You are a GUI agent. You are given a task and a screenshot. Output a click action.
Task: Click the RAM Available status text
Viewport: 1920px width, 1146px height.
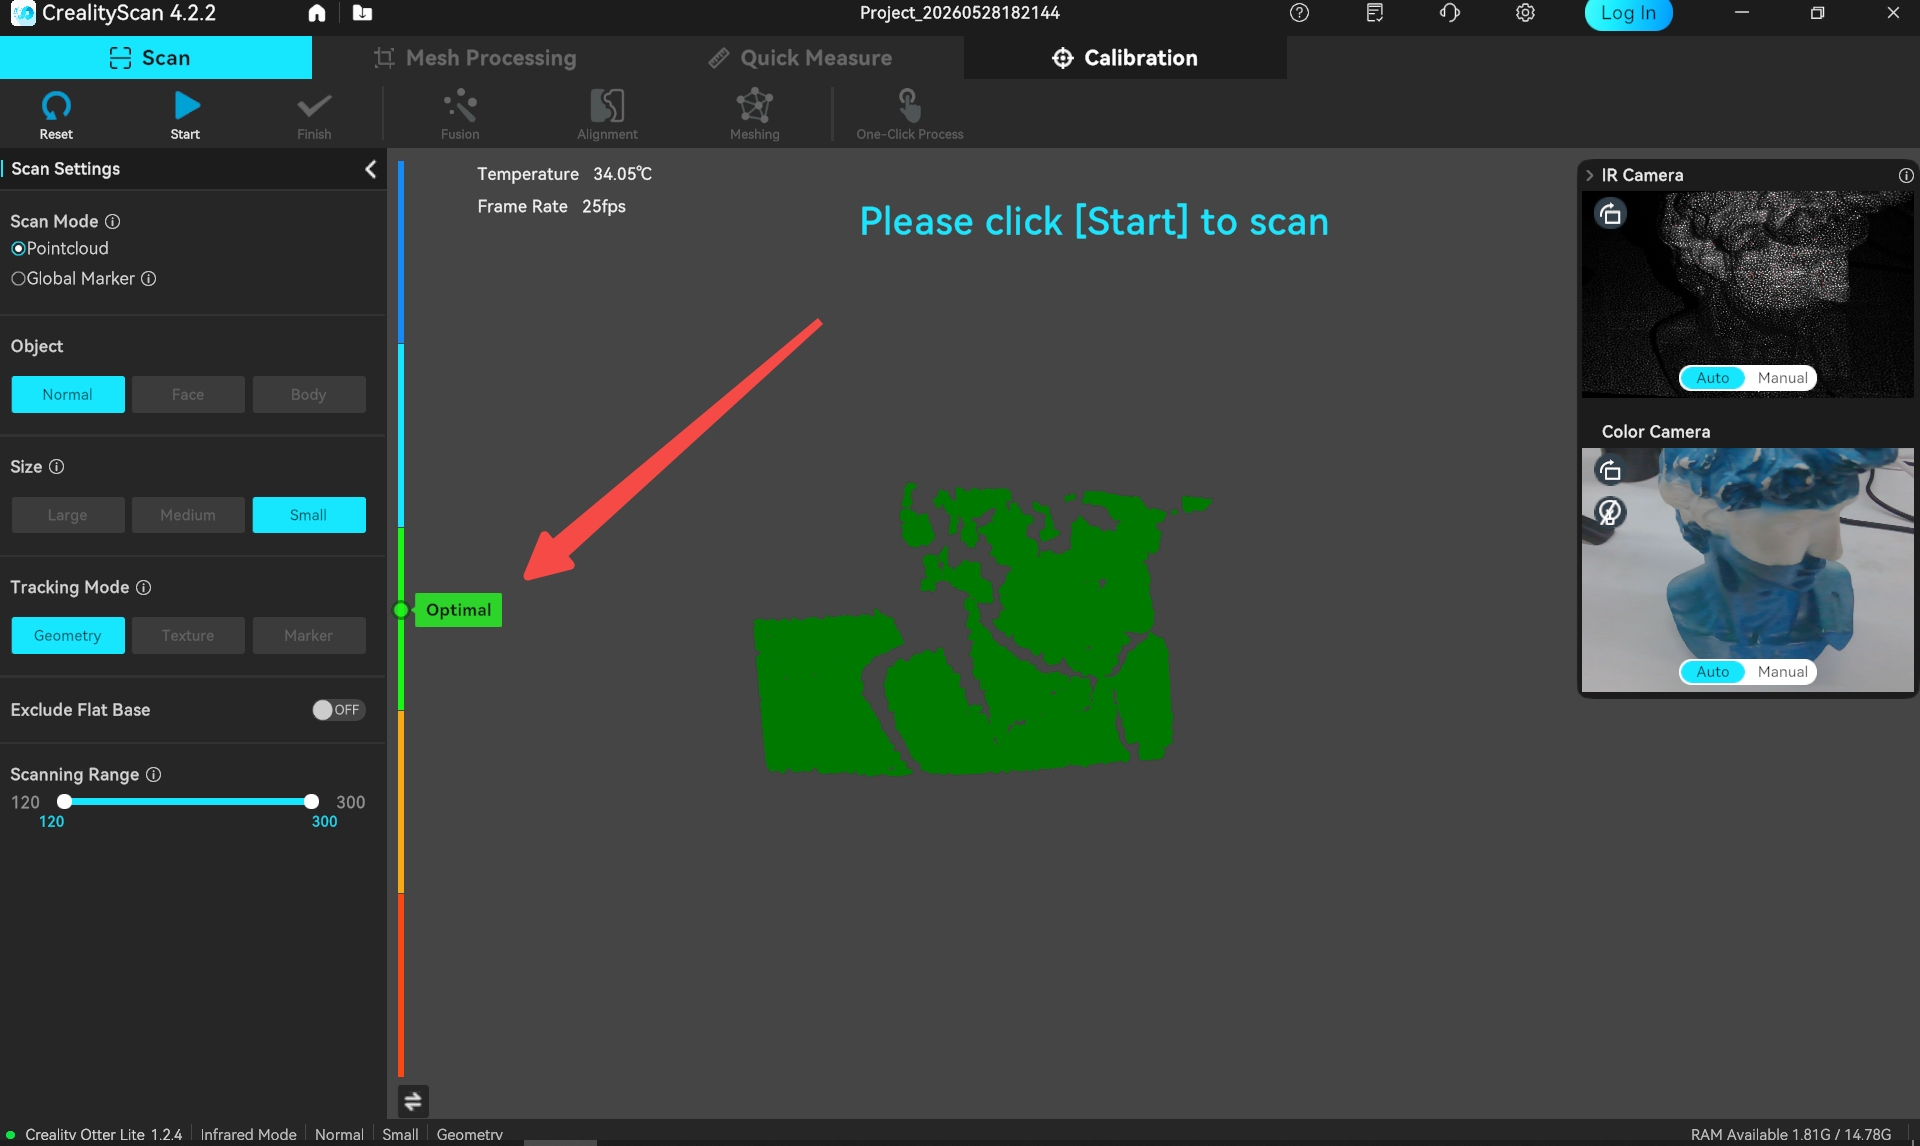tap(1790, 1135)
